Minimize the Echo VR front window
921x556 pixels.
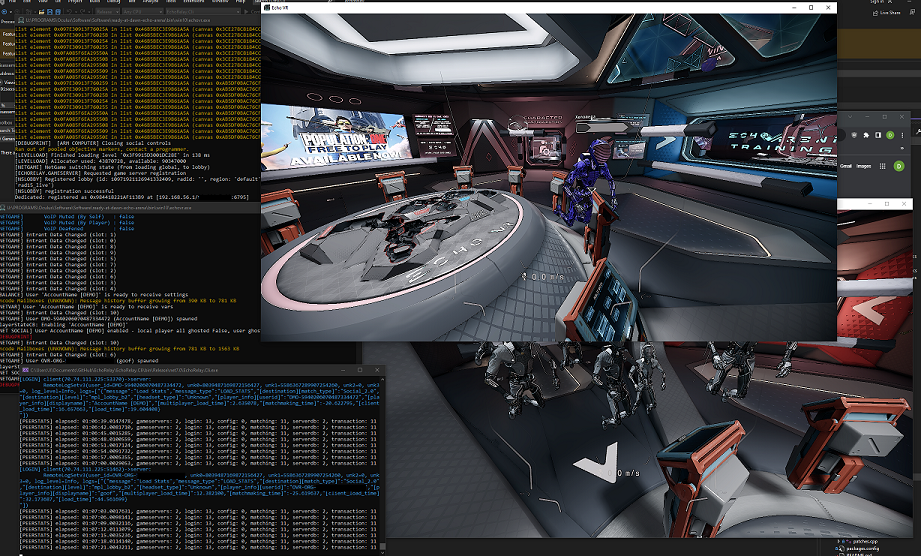point(794,8)
